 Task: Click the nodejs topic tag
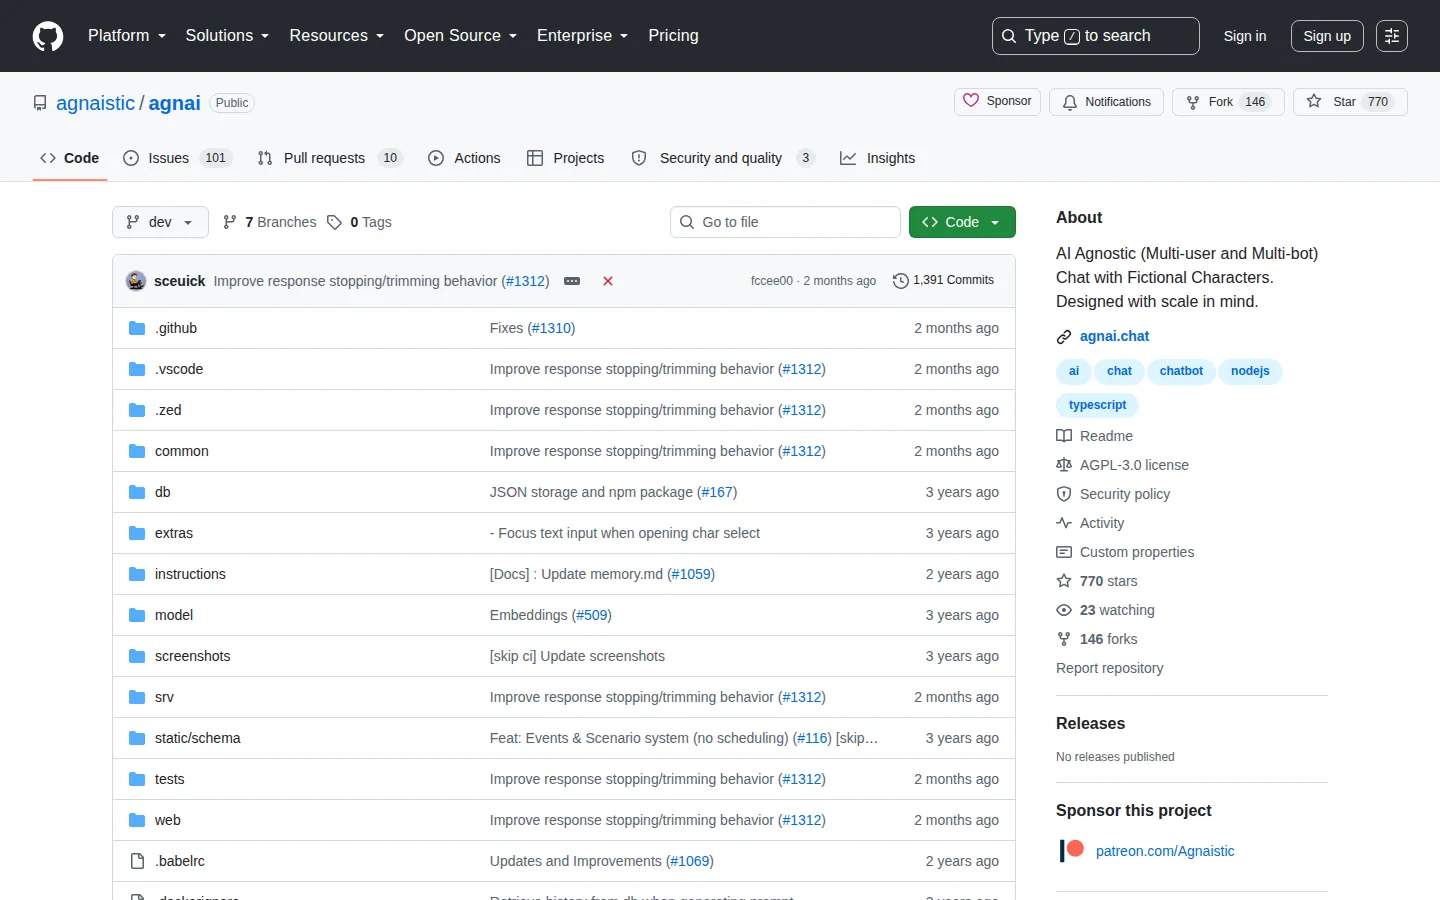point(1250,371)
